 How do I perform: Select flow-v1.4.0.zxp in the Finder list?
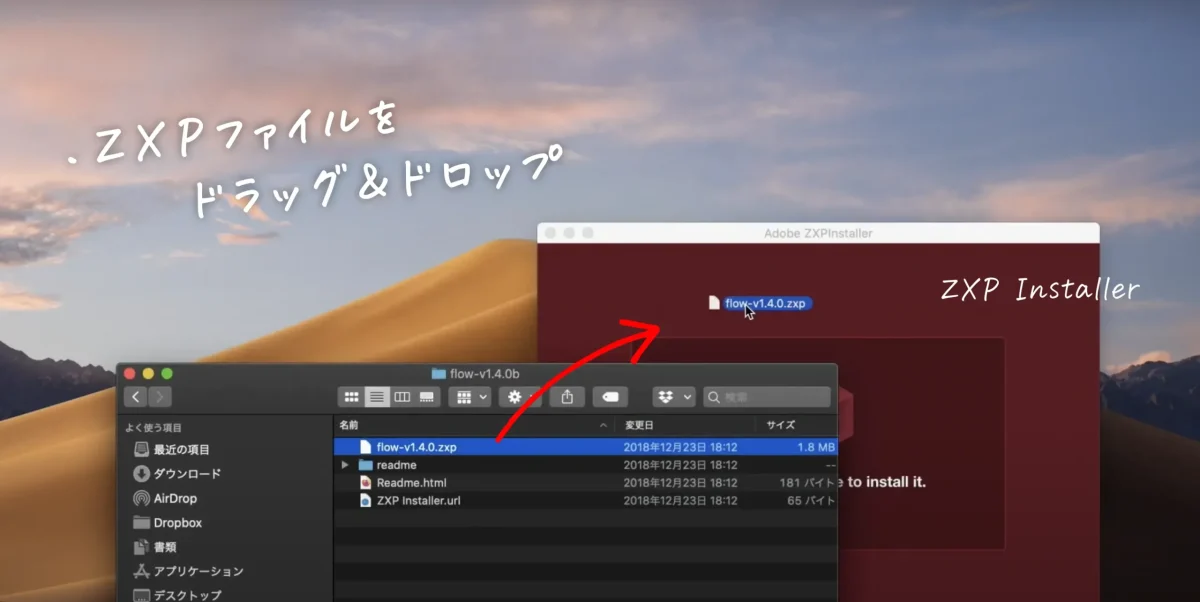tap(586, 447)
